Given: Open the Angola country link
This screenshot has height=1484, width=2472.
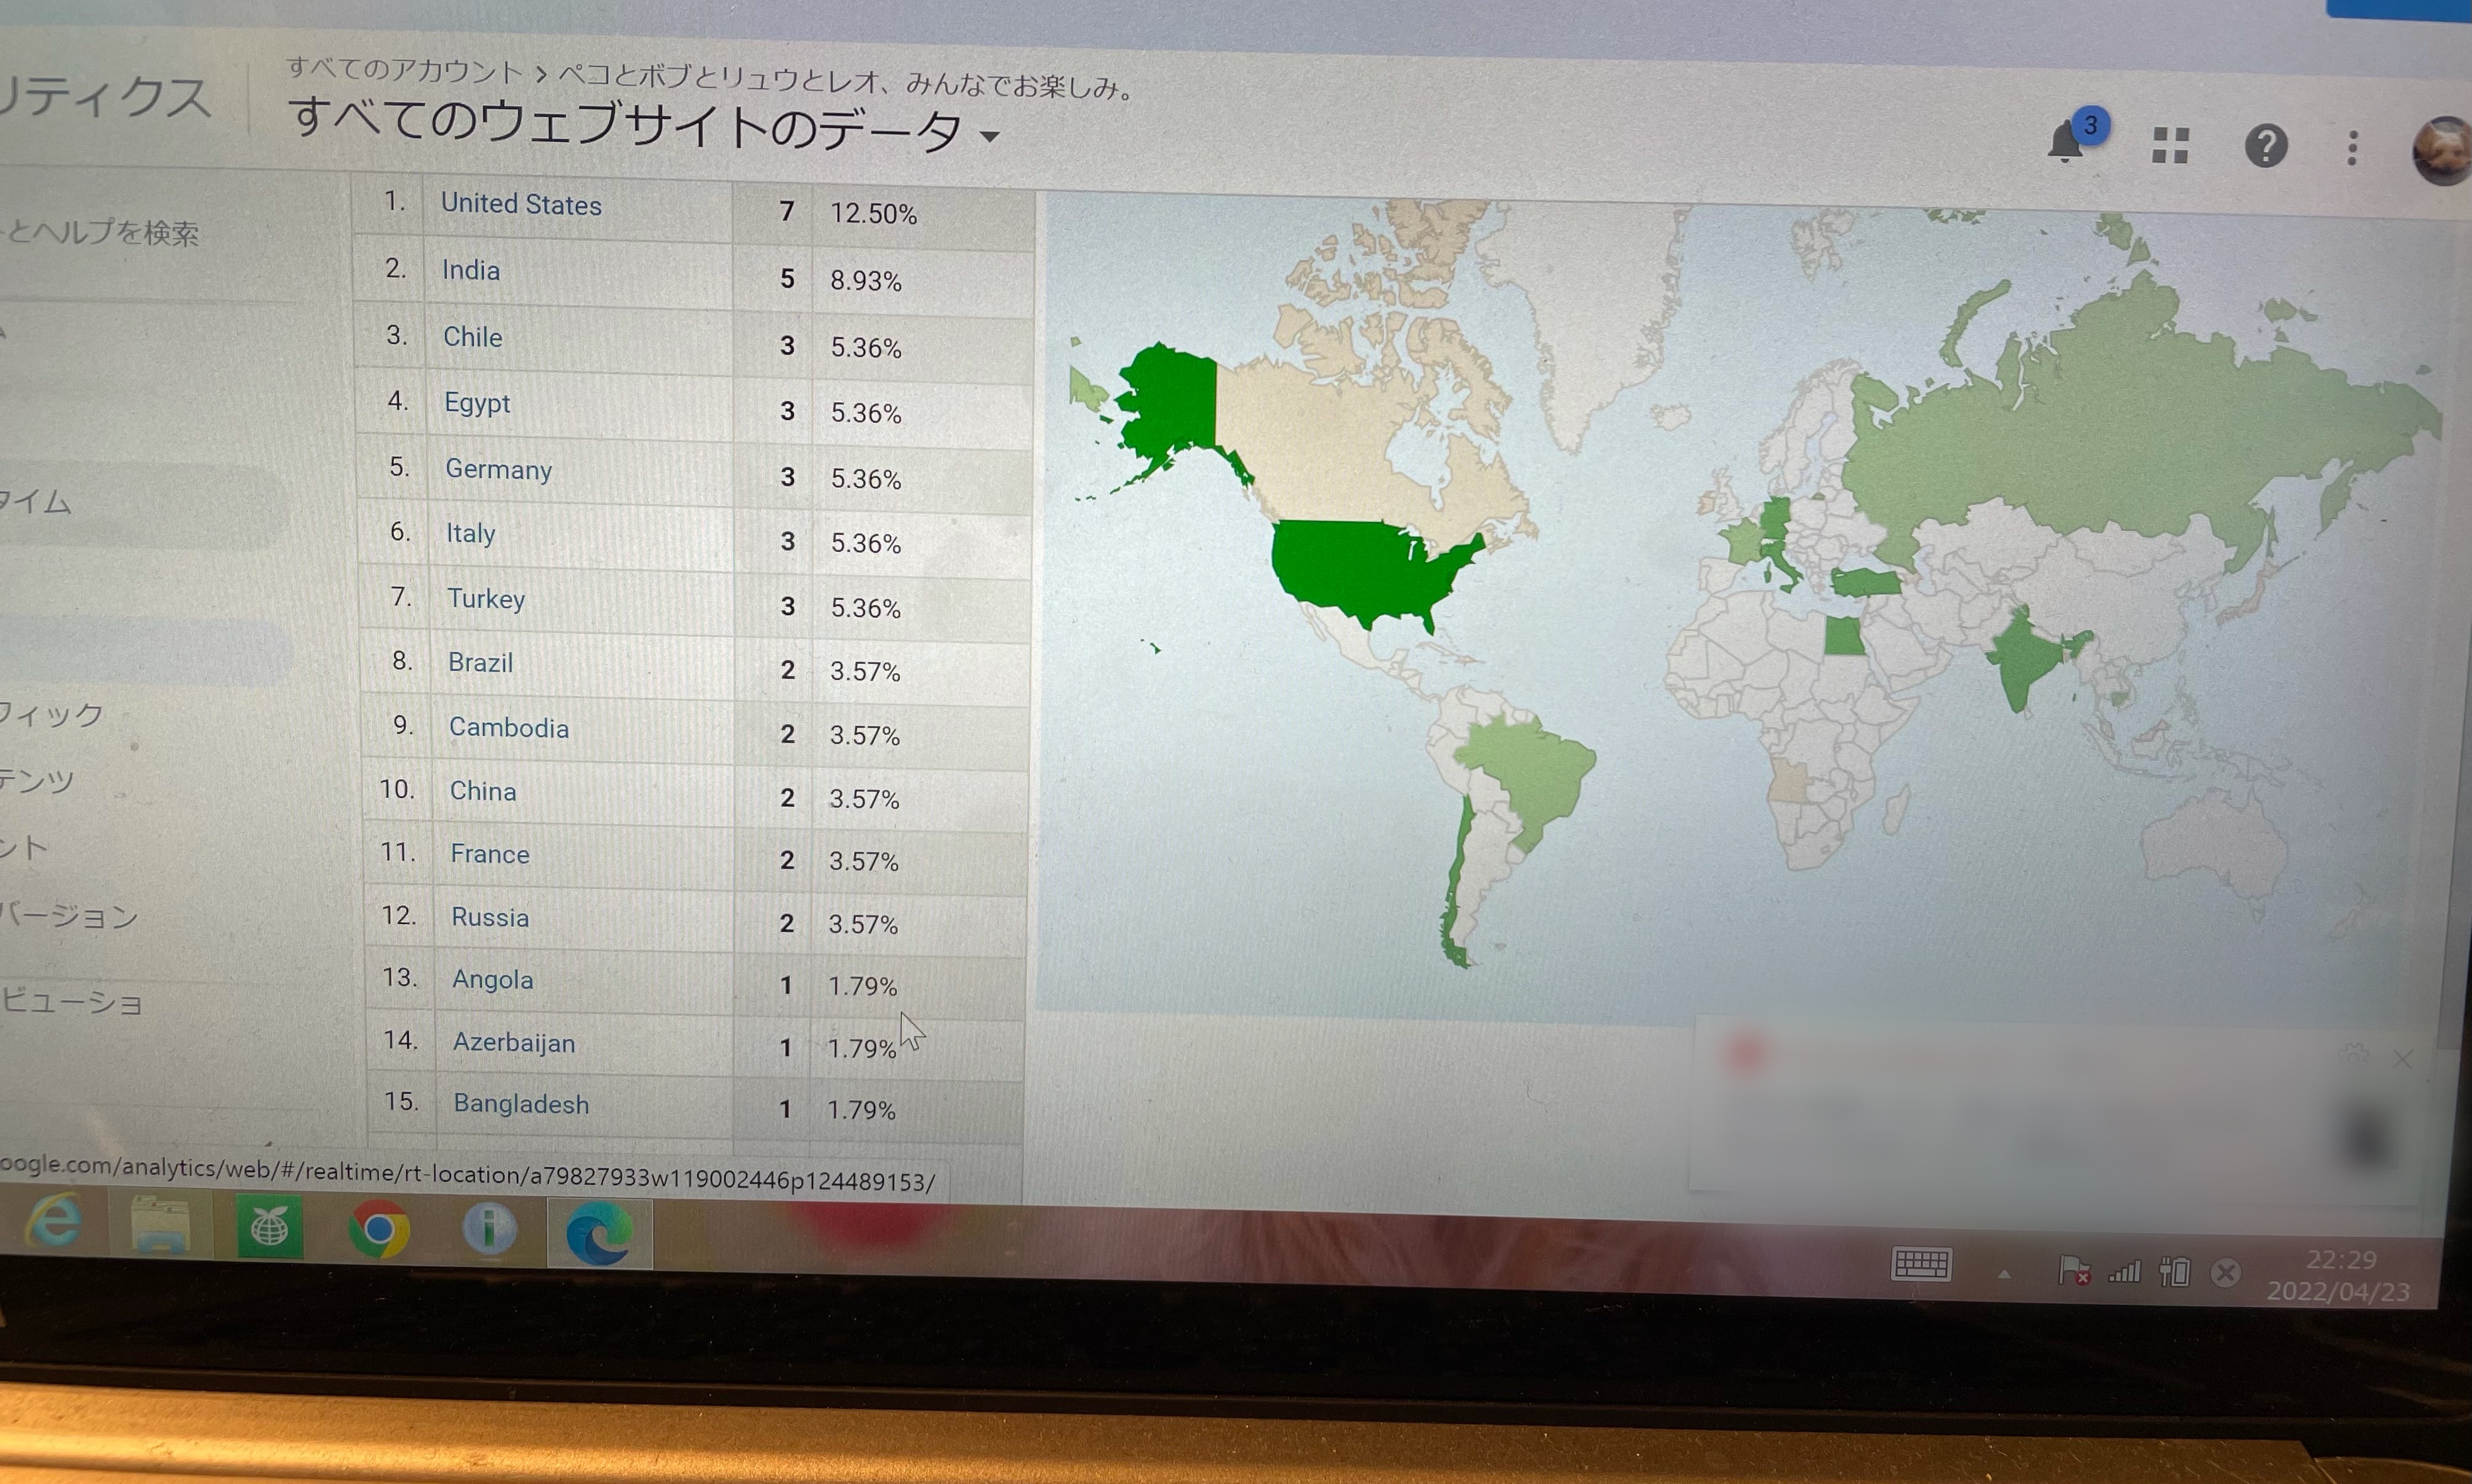Looking at the screenshot, I should pos(492,979).
